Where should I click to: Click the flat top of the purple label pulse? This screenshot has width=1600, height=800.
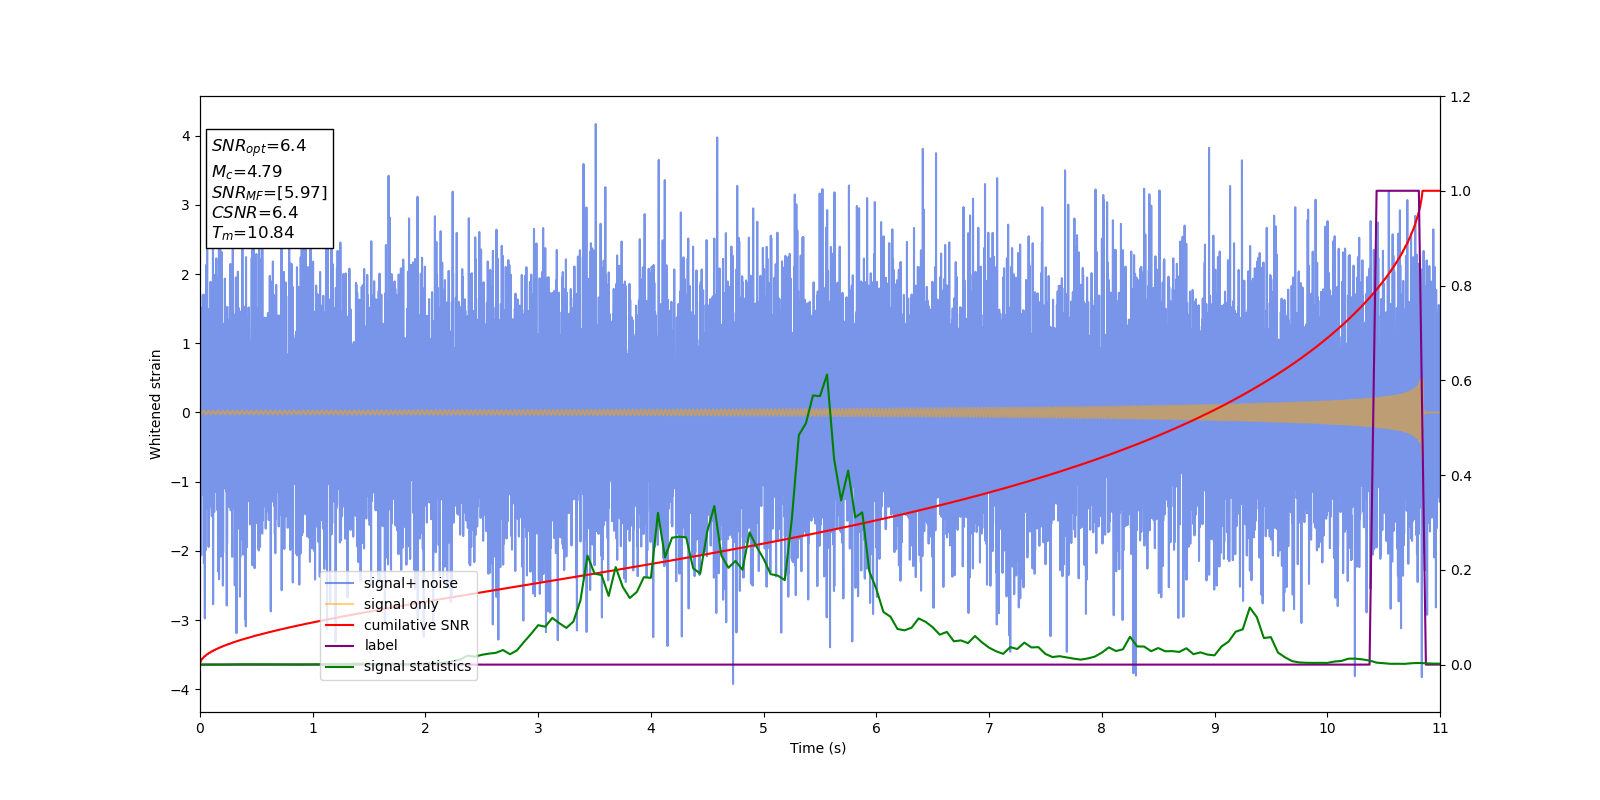(1398, 191)
